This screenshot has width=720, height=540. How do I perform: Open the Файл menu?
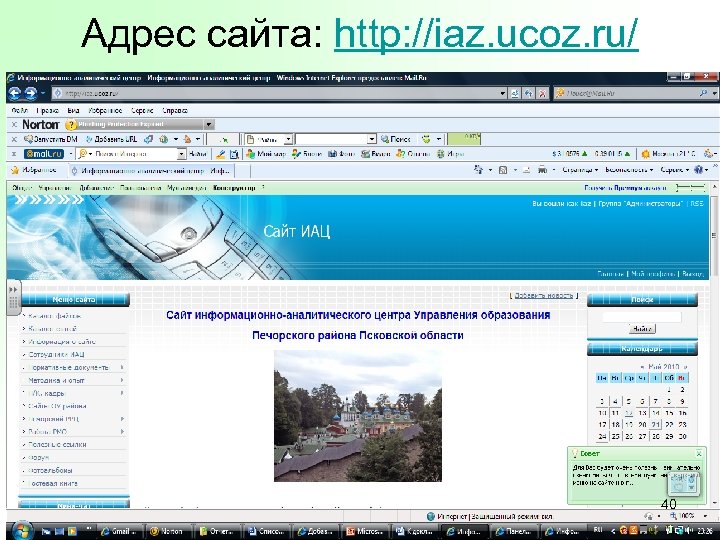[19, 110]
